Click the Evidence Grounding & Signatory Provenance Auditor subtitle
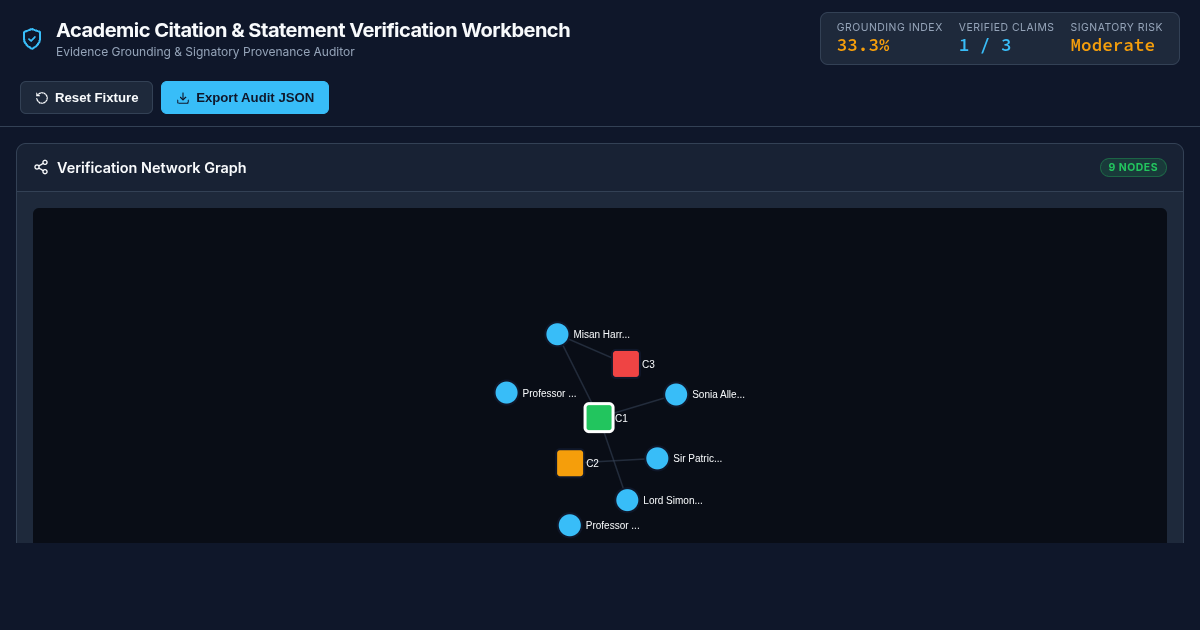Viewport: 1200px width, 630px height. tap(205, 52)
